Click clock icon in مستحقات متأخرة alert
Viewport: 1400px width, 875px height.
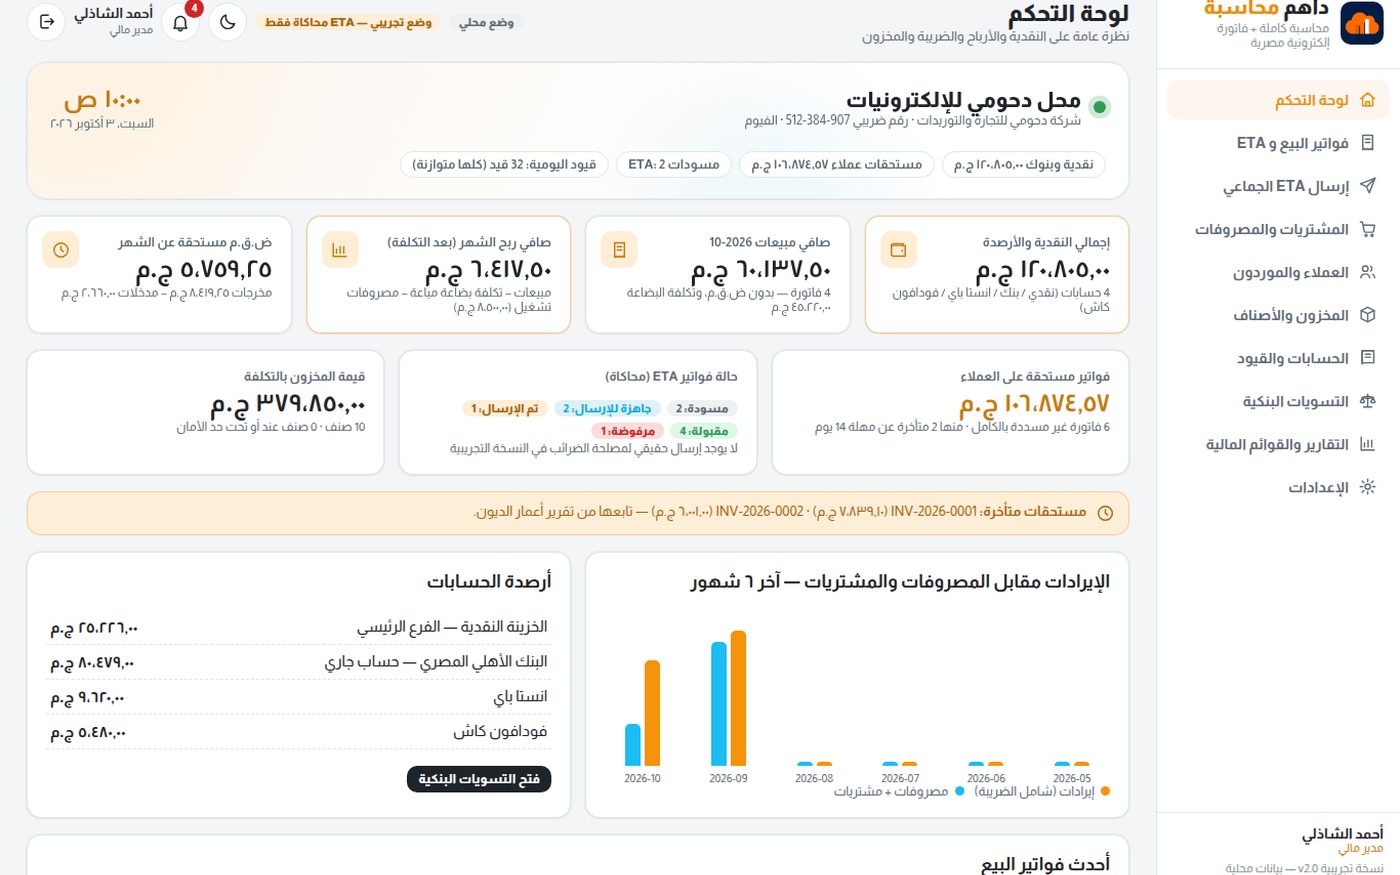[x=1105, y=513]
